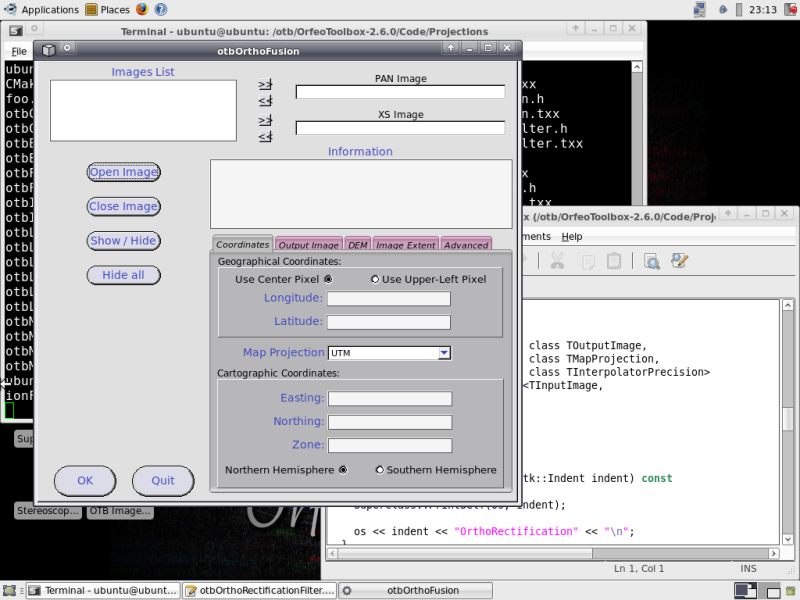Select Use Center Pixel radio button

click(328, 279)
